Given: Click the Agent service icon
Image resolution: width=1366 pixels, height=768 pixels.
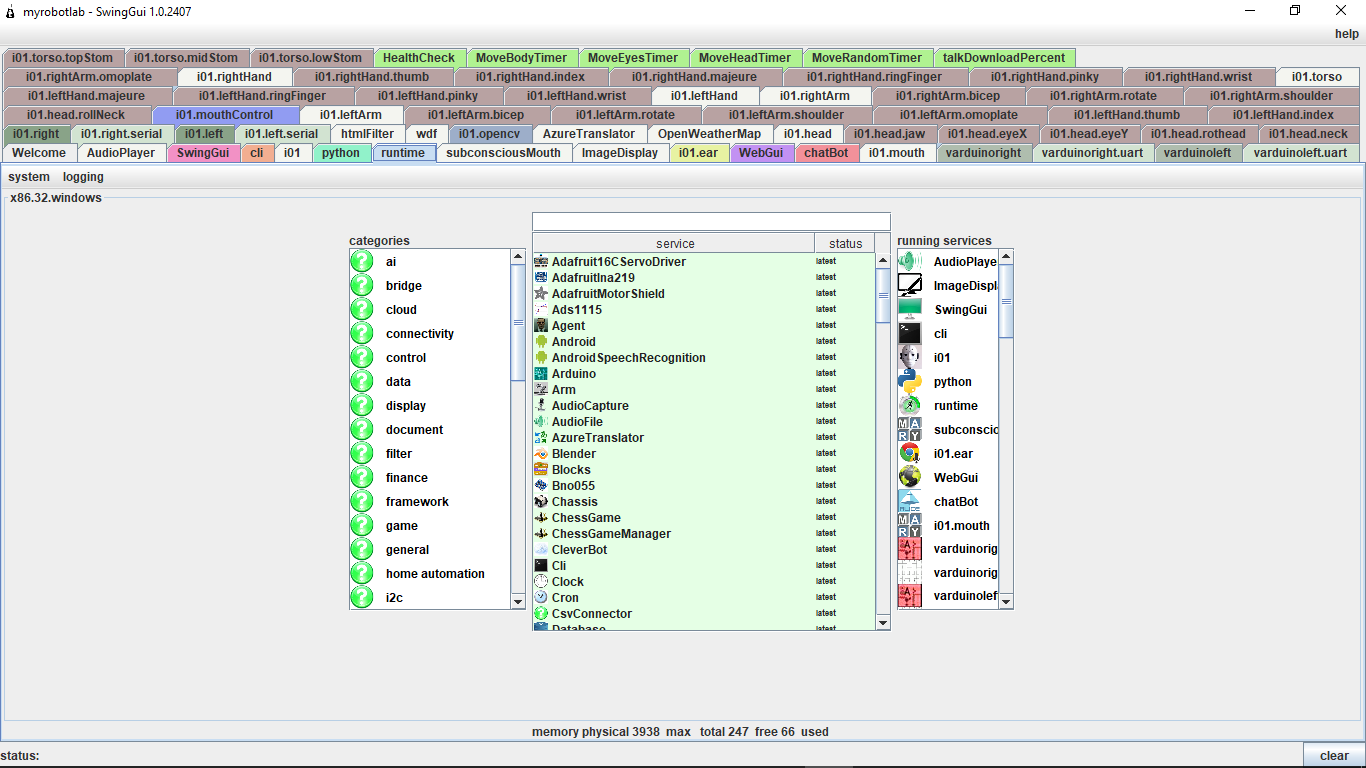Looking at the screenshot, I should click(541, 326).
